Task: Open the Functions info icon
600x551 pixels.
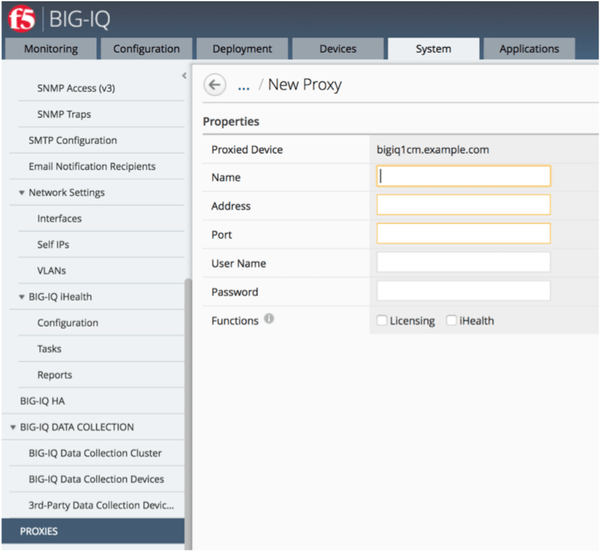Action: [x=269, y=318]
